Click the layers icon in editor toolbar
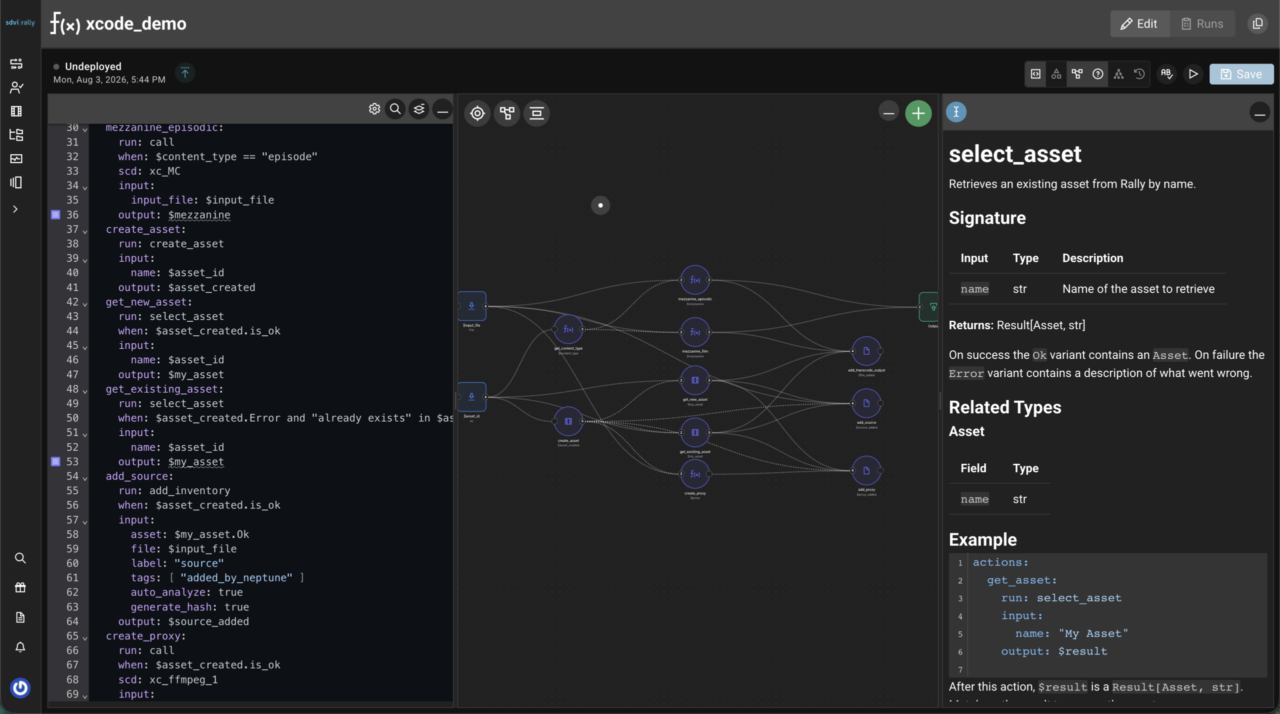The height and width of the screenshot is (714, 1280). click(419, 109)
